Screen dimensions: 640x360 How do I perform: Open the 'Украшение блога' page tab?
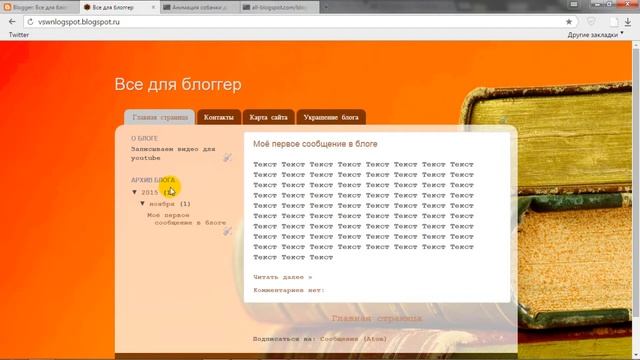tap(331, 117)
